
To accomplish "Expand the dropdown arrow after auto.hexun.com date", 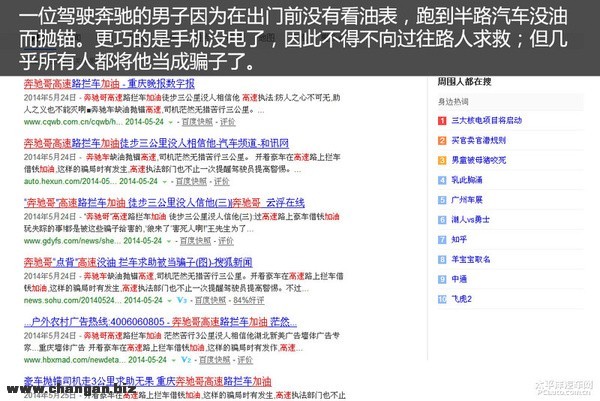I will [x=165, y=182].
